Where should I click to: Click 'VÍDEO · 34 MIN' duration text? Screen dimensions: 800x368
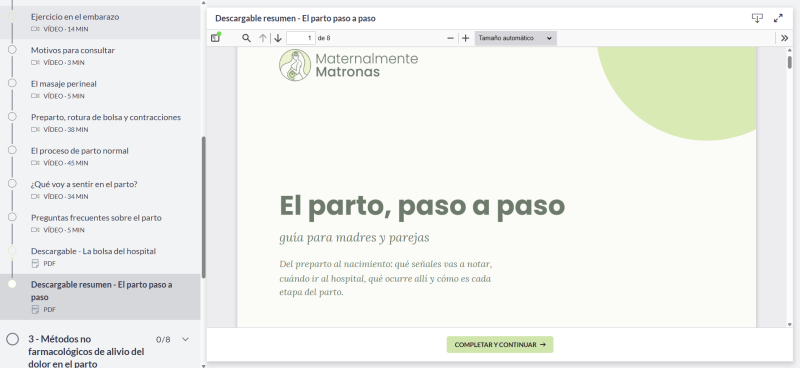(66, 197)
